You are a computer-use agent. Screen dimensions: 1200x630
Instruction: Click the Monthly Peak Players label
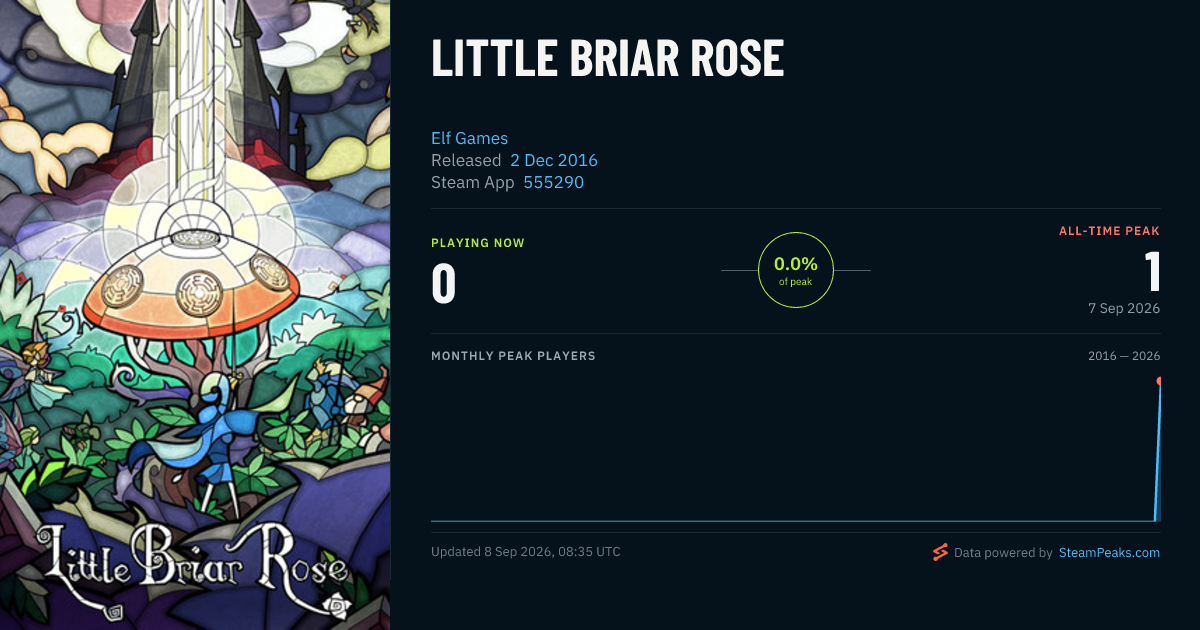click(513, 356)
